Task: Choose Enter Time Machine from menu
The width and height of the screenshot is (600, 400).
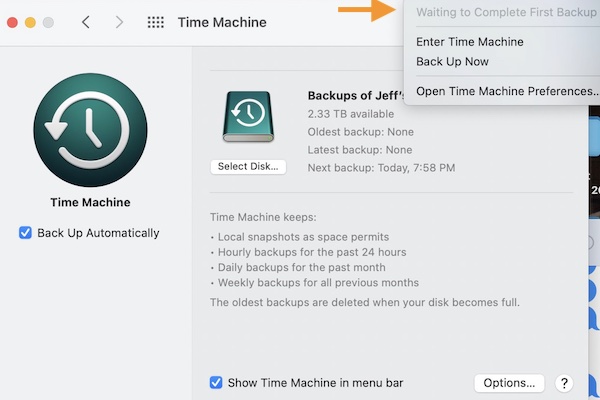Action: point(470,41)
